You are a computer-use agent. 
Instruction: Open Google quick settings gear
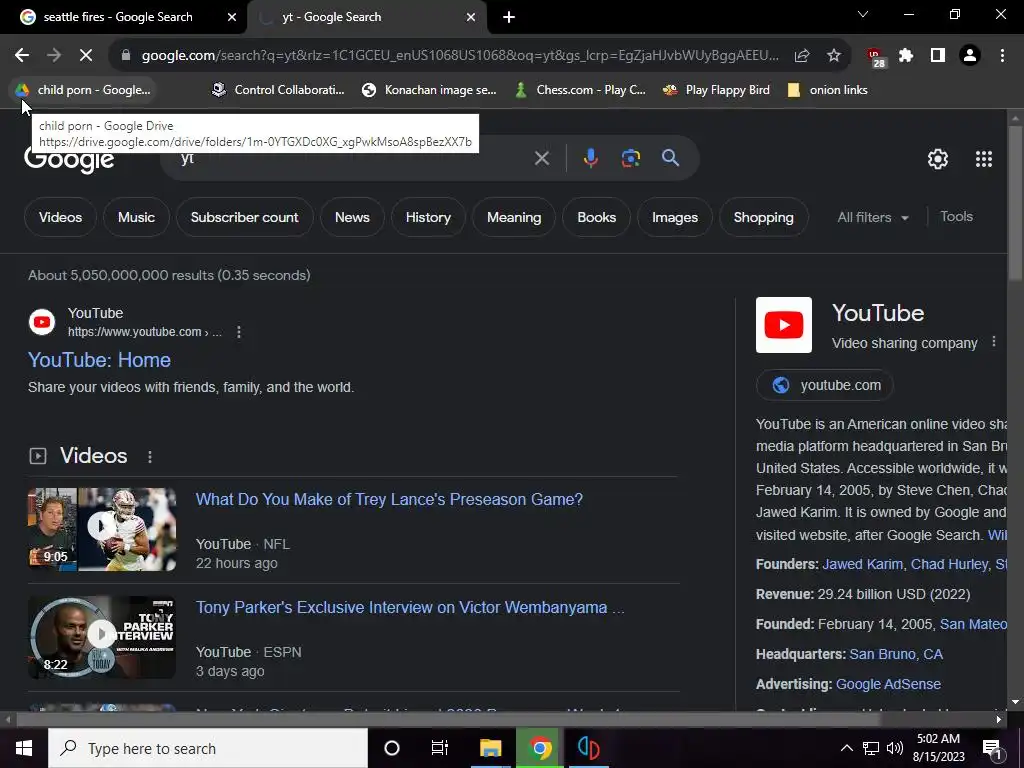(938, 159)
